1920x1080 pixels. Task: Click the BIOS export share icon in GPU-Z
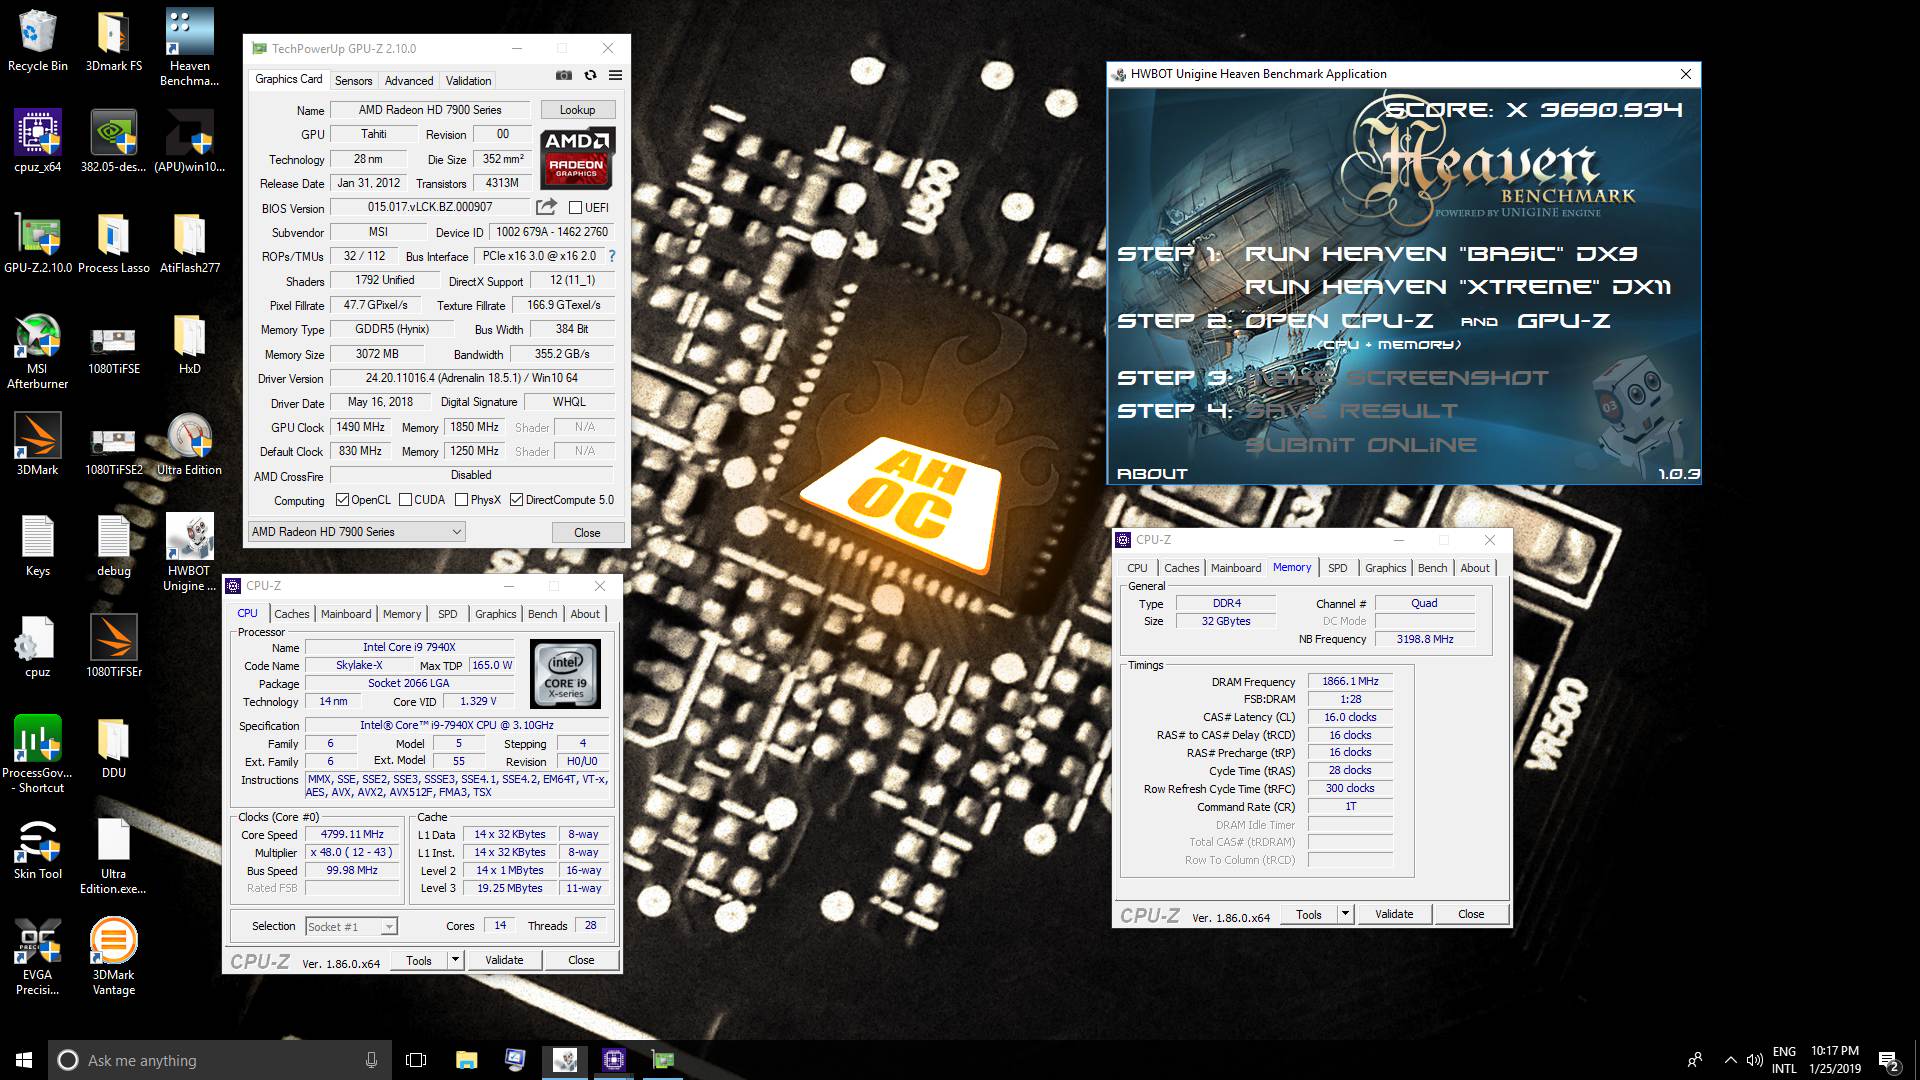pyautogui.click(x=546, y=207)
